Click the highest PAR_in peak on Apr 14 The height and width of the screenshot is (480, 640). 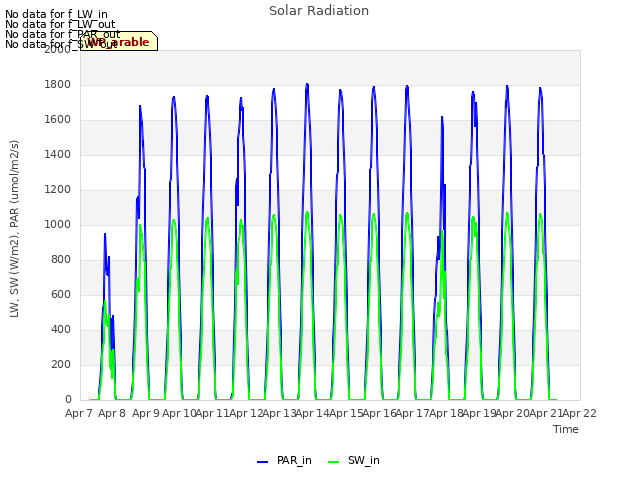[307, 84]
